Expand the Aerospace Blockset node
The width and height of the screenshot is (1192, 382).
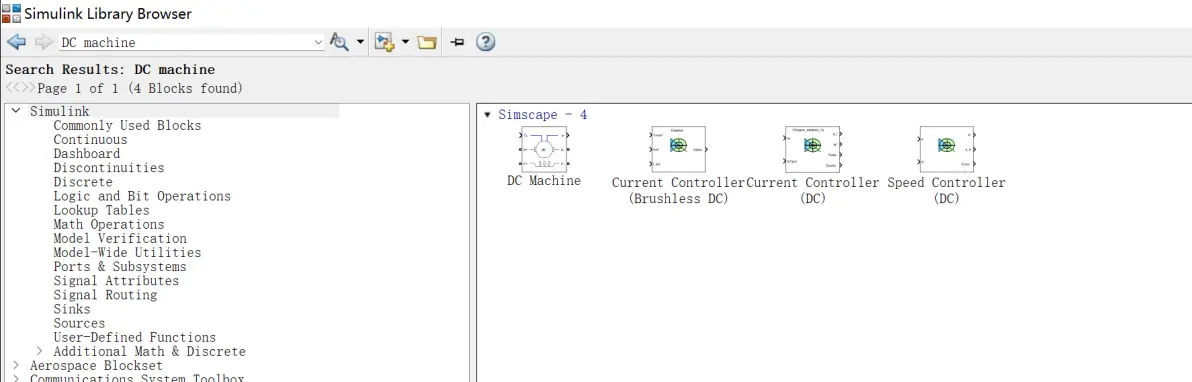(16, 366)
